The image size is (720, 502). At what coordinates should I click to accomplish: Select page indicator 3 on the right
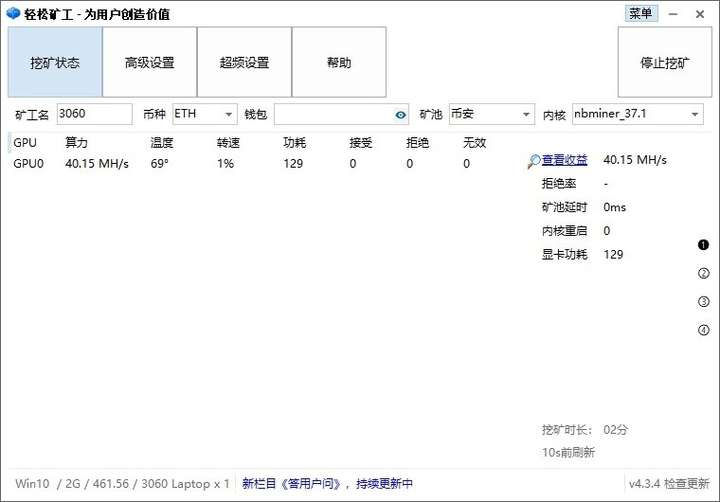[703, 302]
